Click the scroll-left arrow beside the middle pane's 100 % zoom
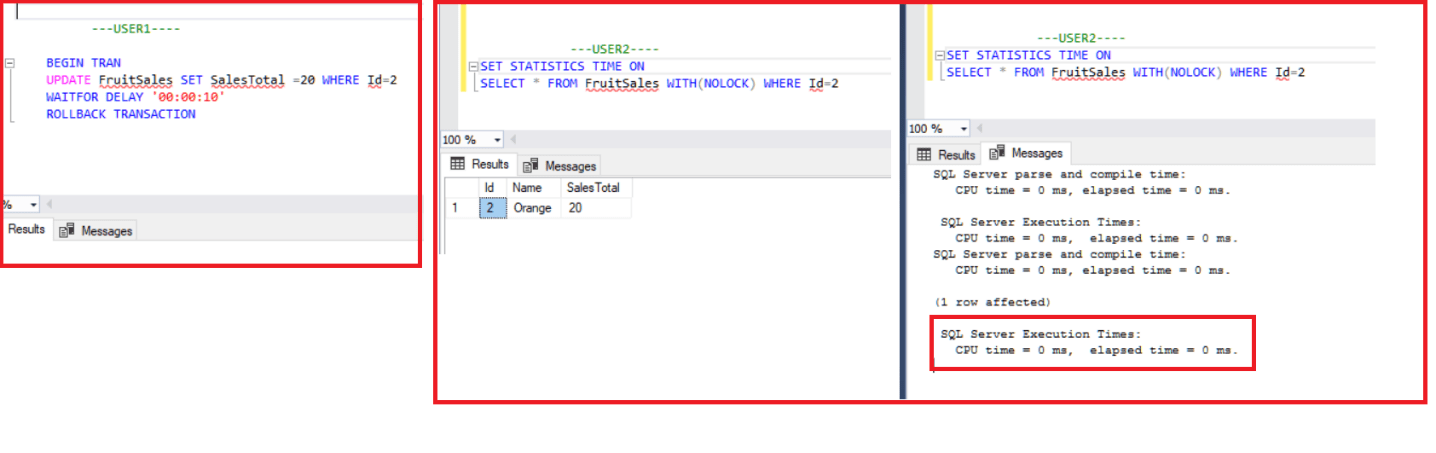The height and width of the screenshot is (453, 1436). (514, 140)
